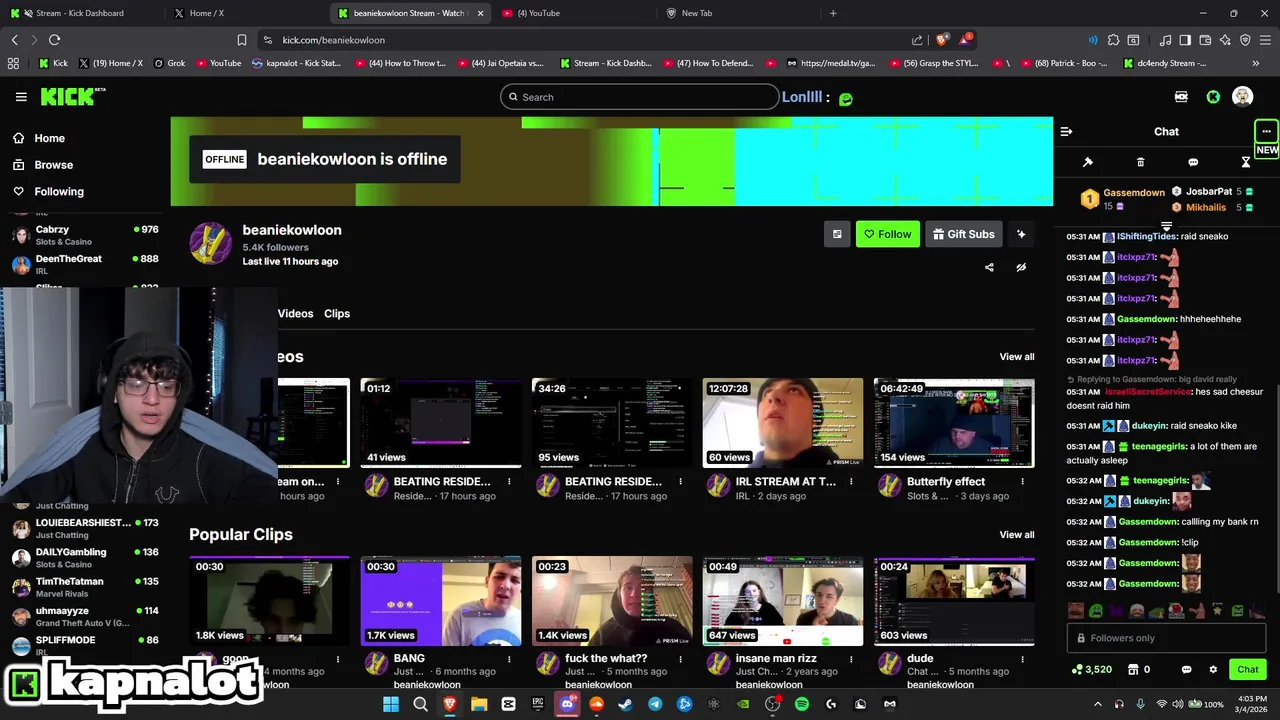Play the dude clip with 603 views
Screen dimensions: 1280x720
click(x=954, y=601)
